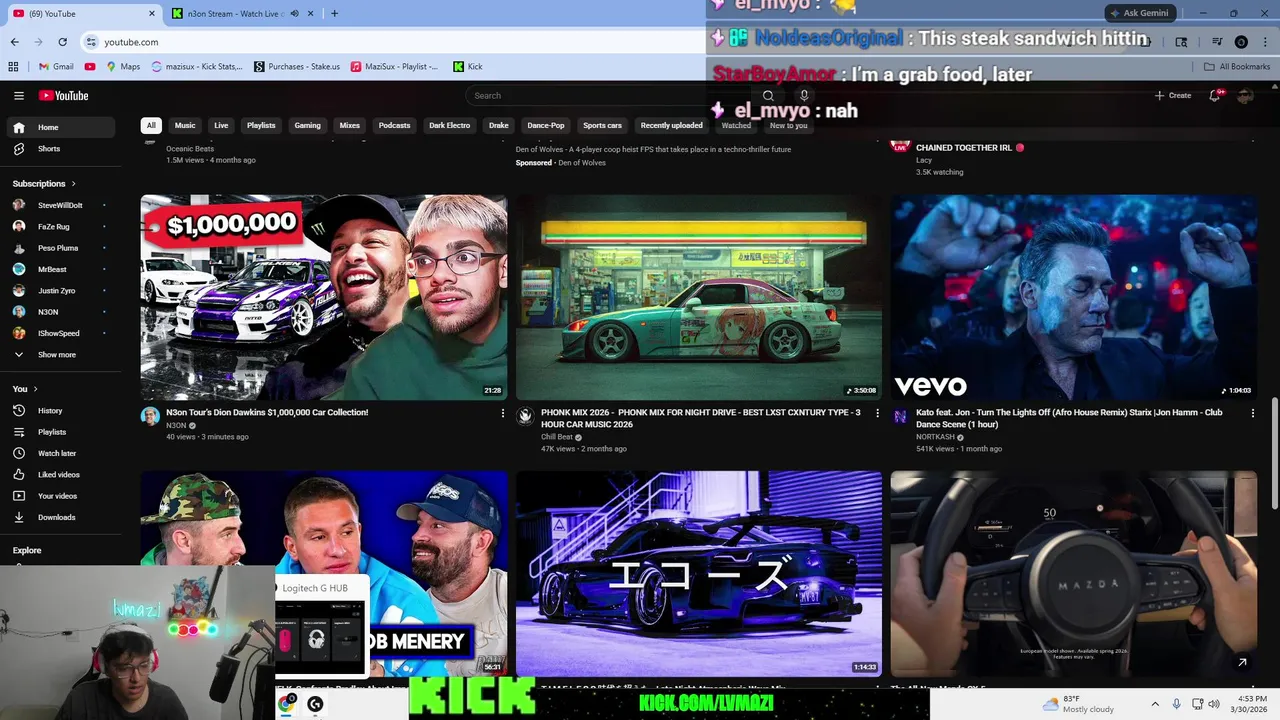Select the Podcasts filter chip
The height and width of the screenshot is (720, 1280).
pyautogui.click(x=394, y=126)
